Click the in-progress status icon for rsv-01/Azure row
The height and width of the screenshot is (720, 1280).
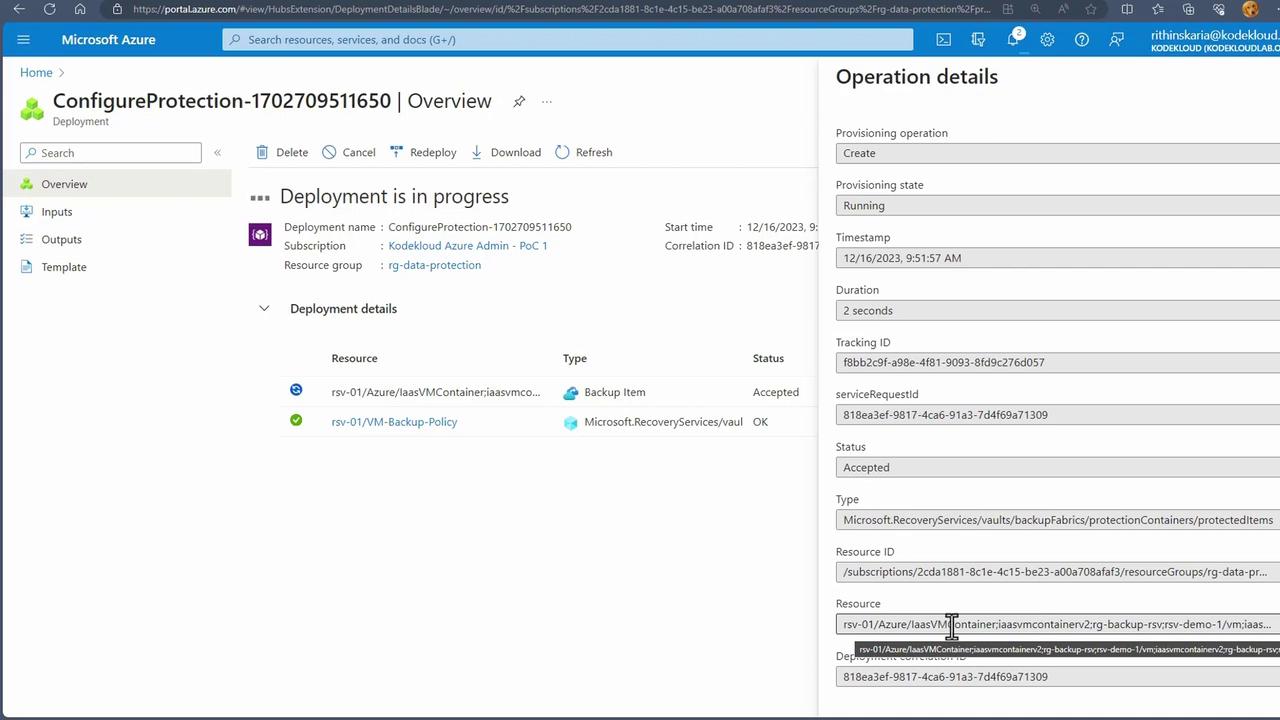click(x=296, y=390)
